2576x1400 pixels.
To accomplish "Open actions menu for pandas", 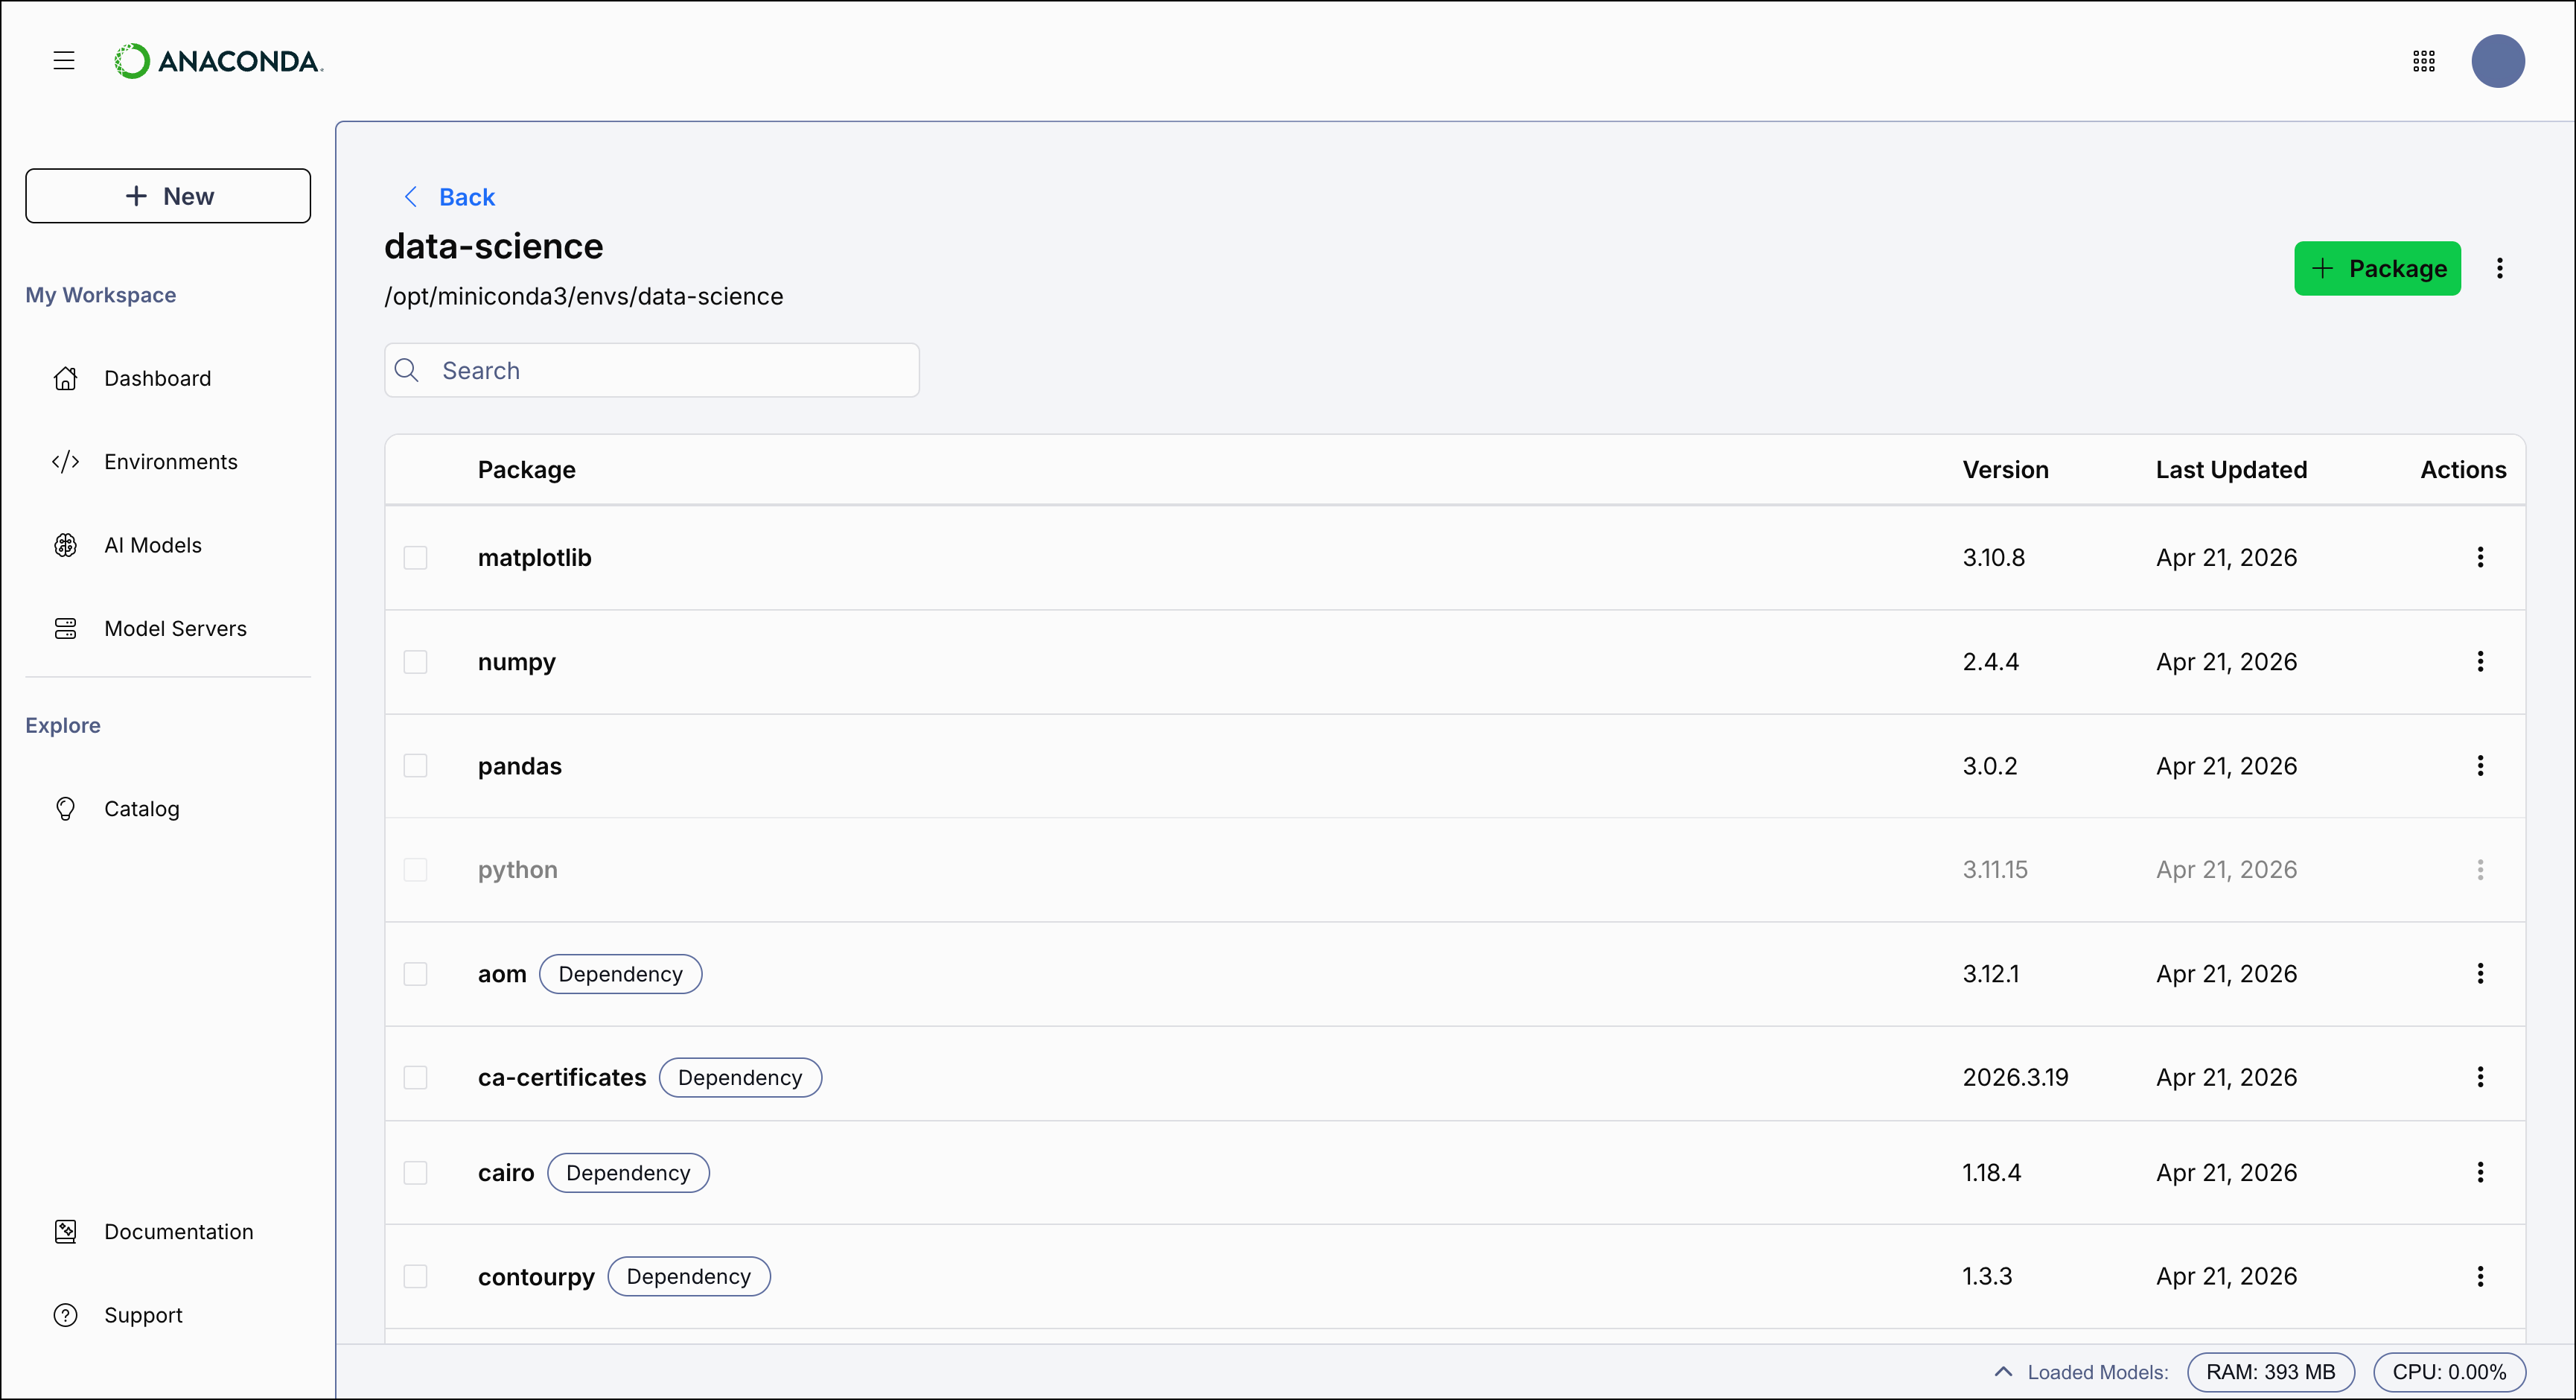I will pyautogui.click(x=2480, y=765).
